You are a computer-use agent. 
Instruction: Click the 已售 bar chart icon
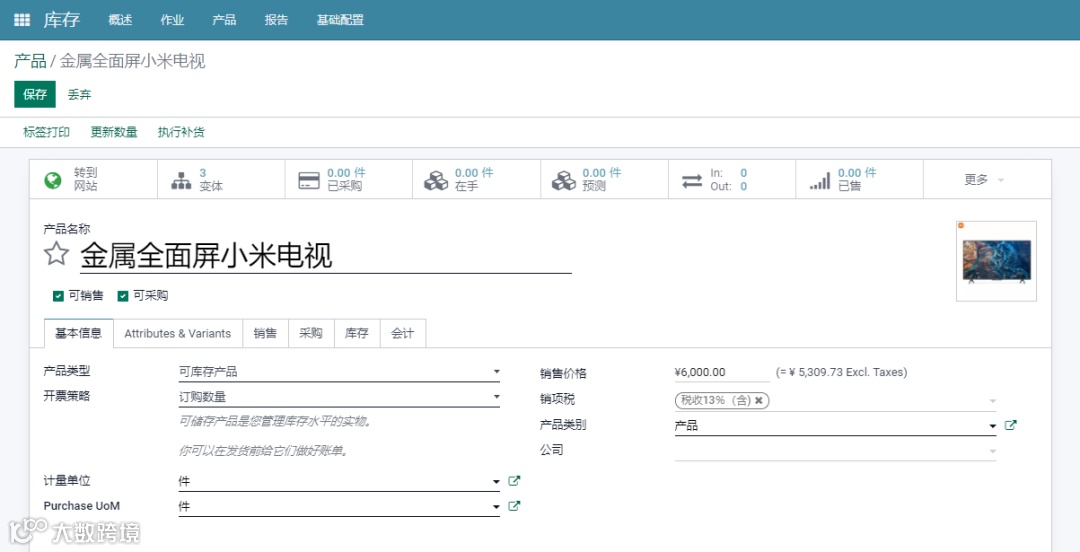click(820, 181)
